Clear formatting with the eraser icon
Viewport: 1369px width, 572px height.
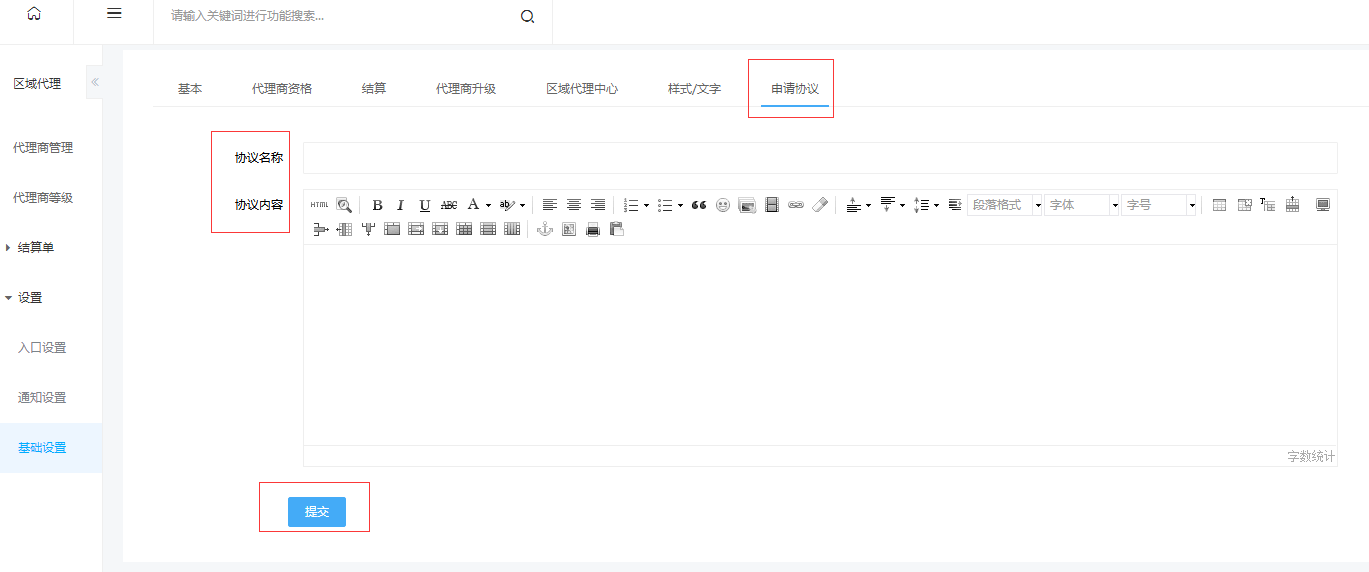[x=820, y=205]
